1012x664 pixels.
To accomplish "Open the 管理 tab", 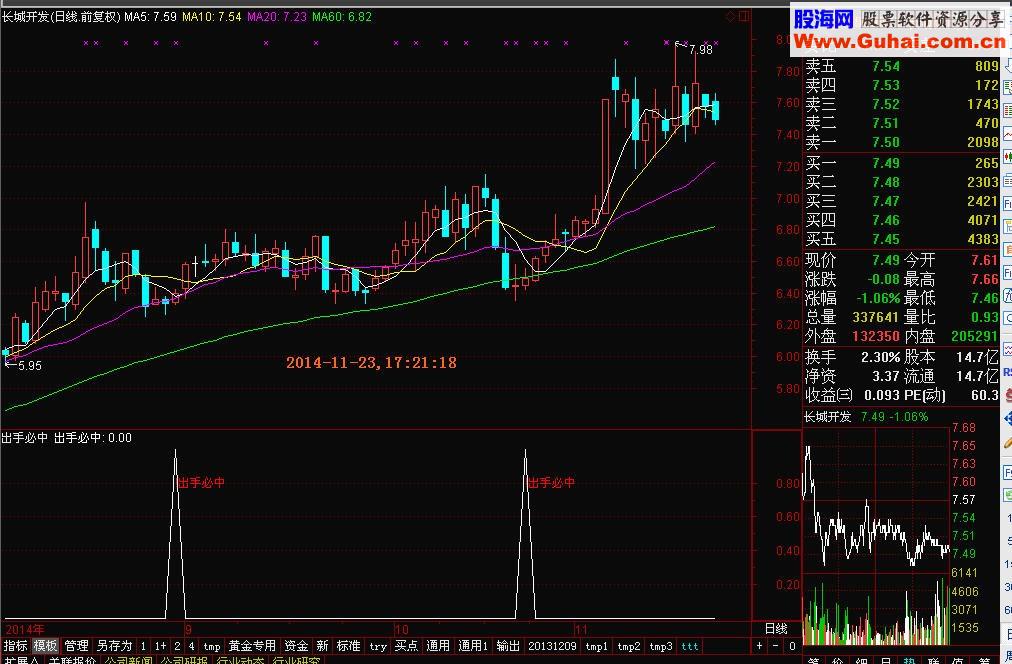I will coord(76,645).
